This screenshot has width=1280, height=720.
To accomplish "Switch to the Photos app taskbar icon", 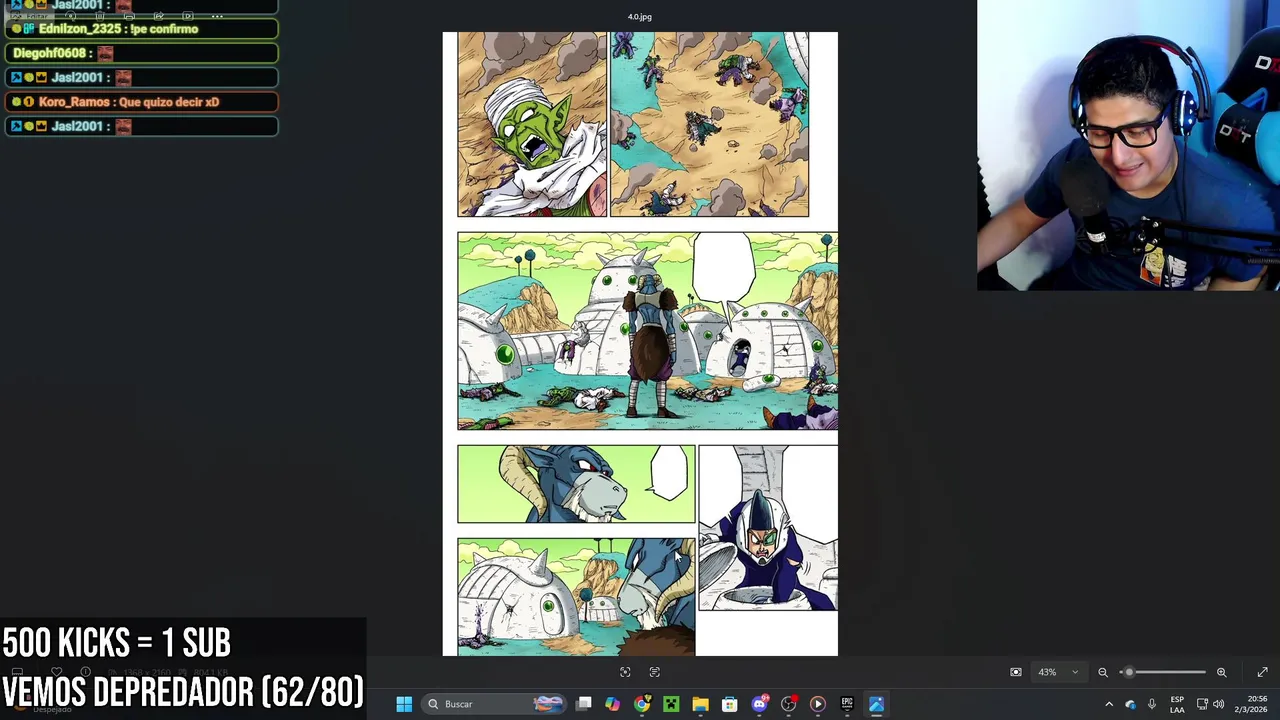I will tap(876, 704).
